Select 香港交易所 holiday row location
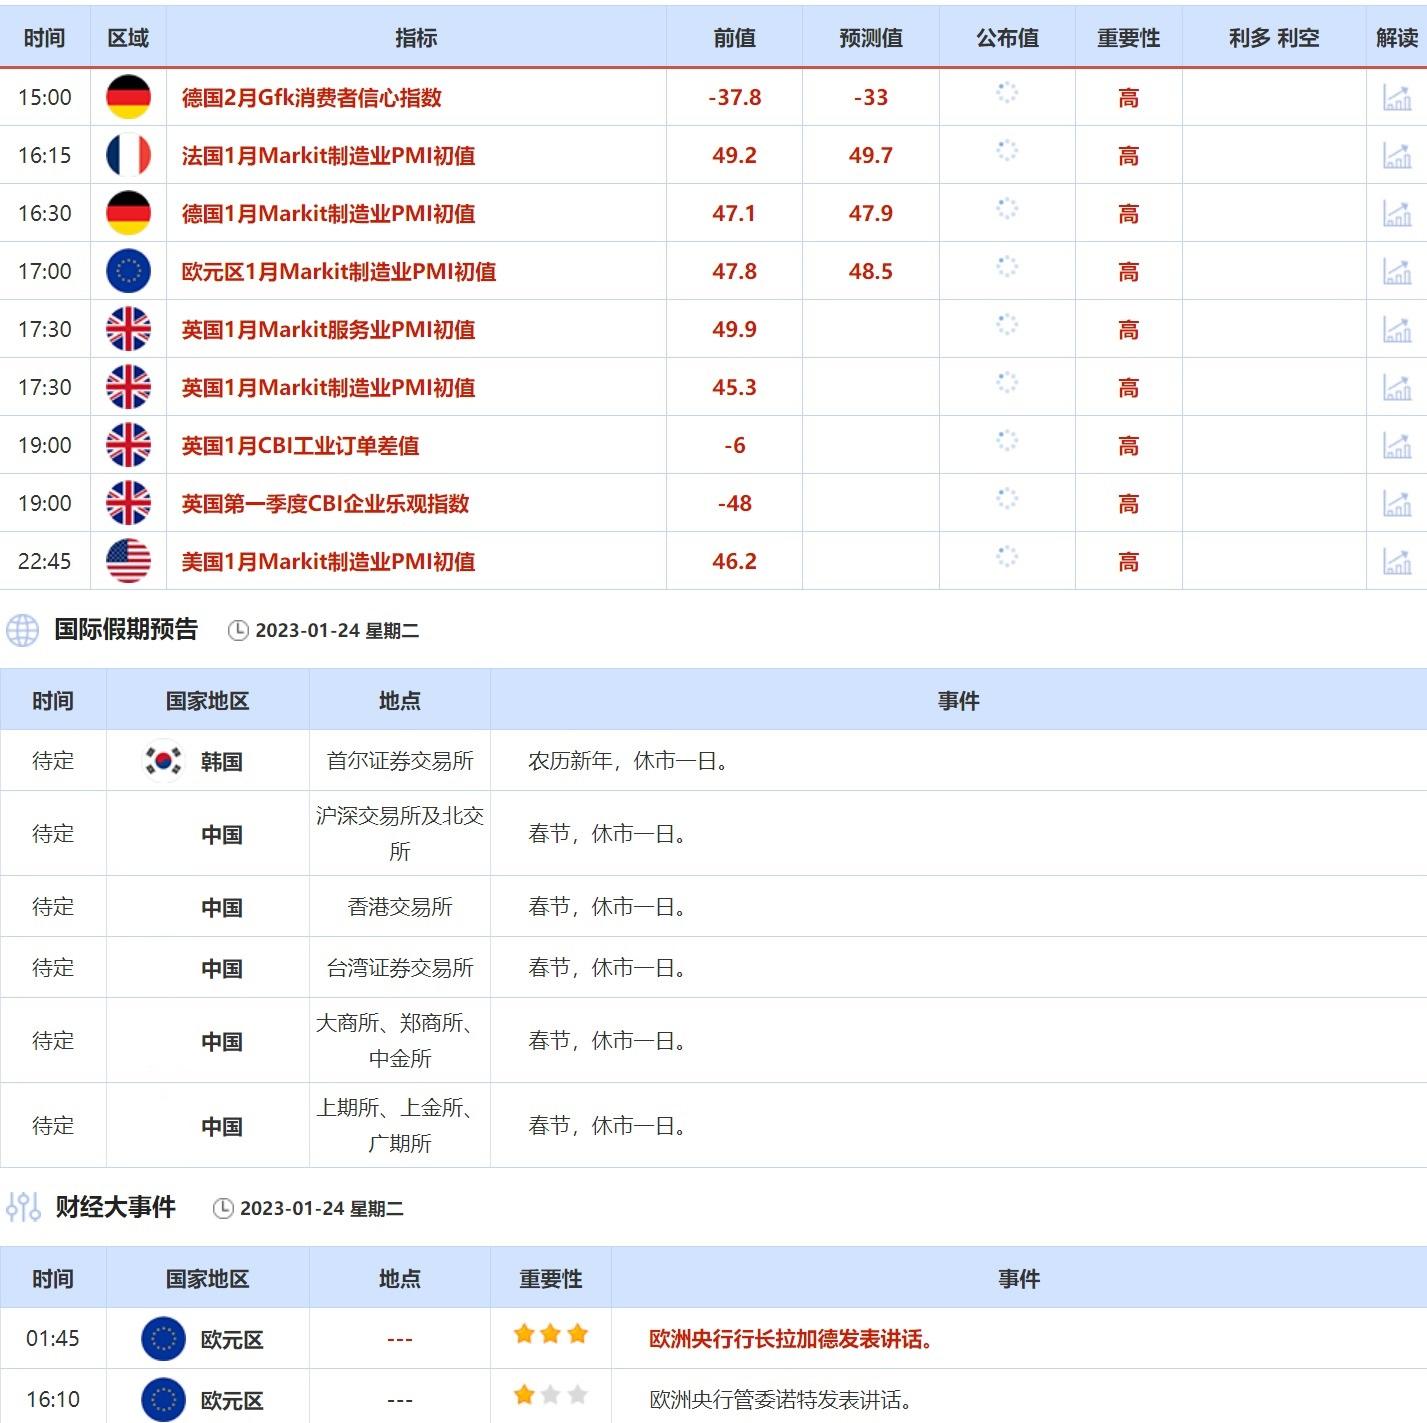The height and width of the screenshot is (1423, 1427). [x=399, y=907]
